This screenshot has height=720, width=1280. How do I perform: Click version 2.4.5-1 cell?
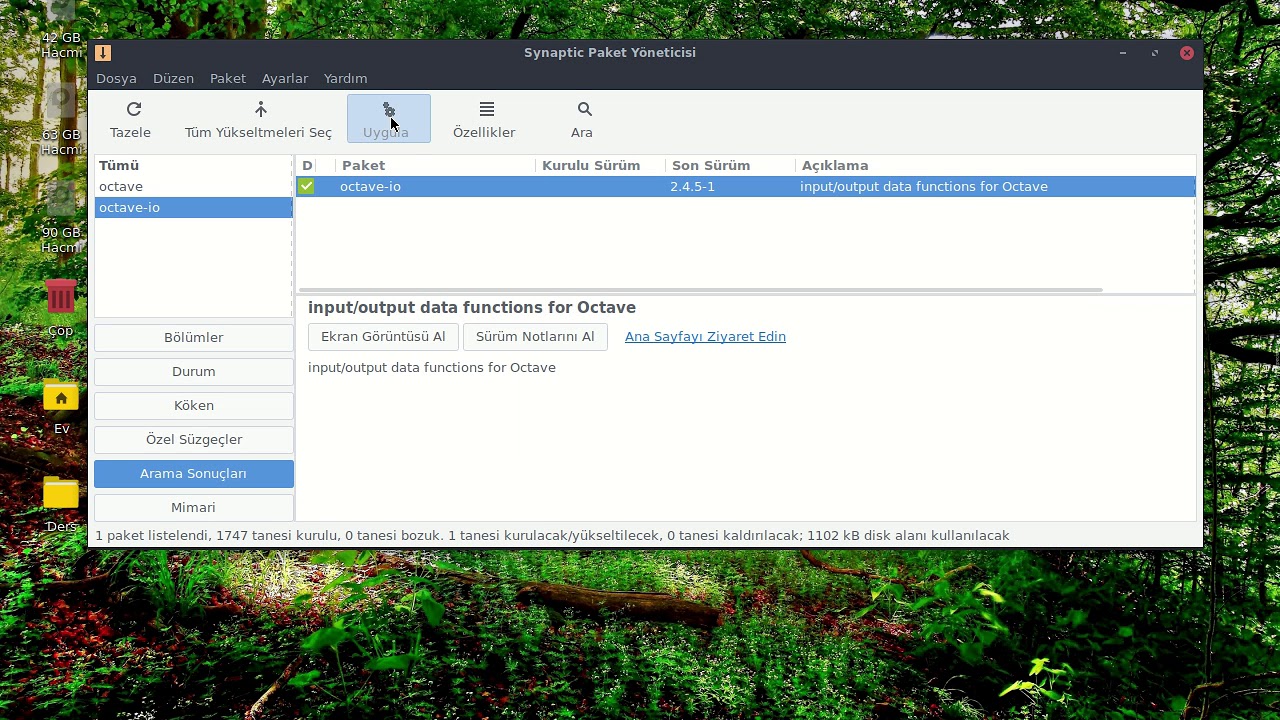point(692,186)
